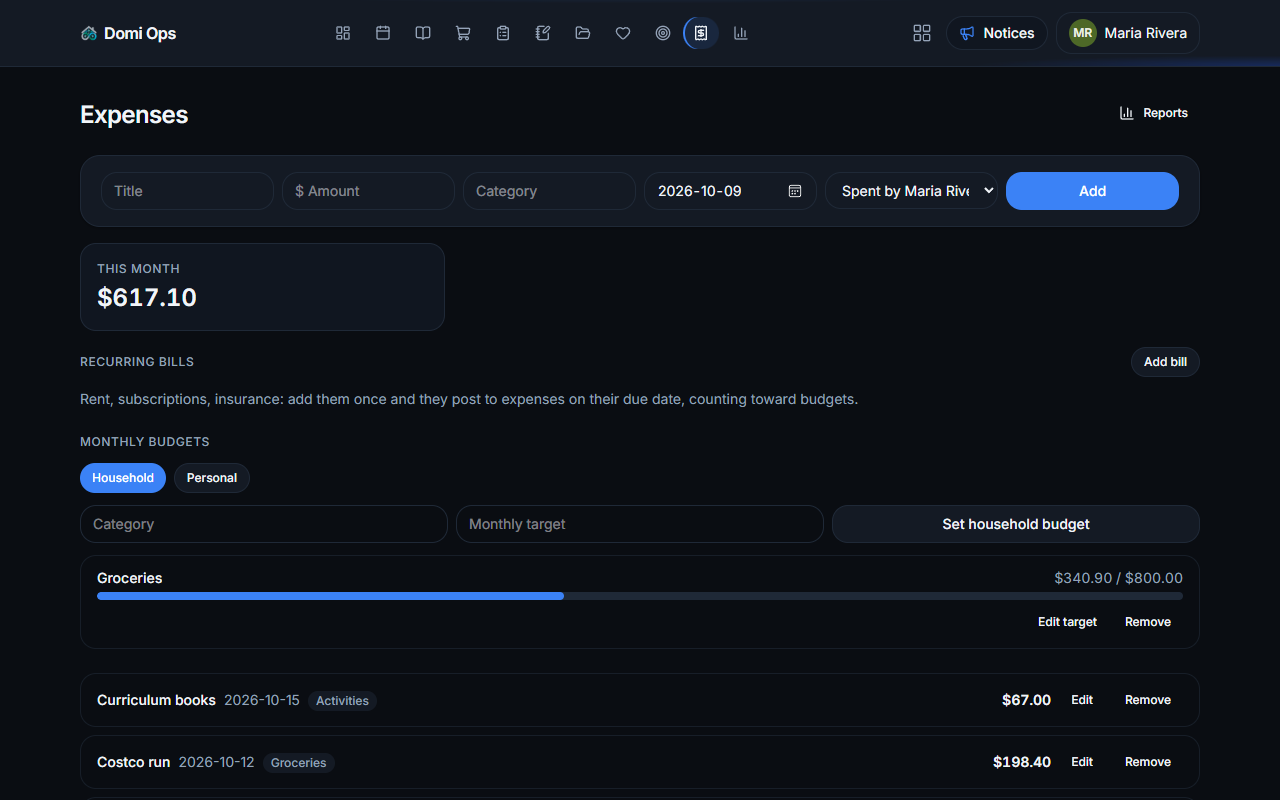Edit the Curriculum books expense
The height and width of the screenshot is (800, 1280).
tap(1082, 700)
